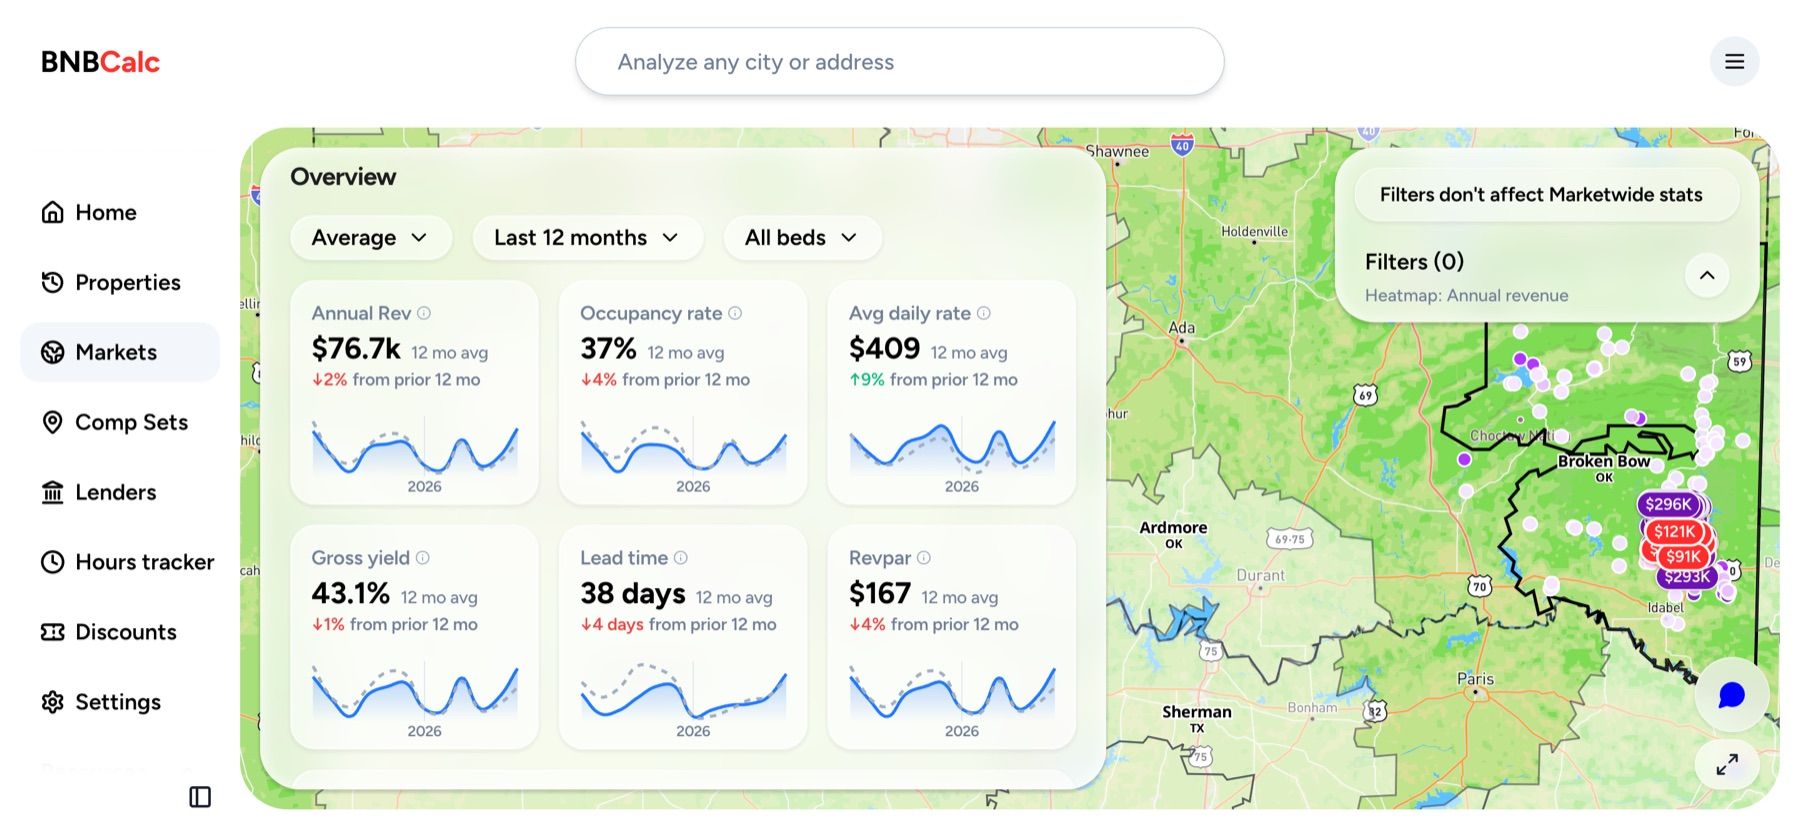
Task: Open the Avg daily rate chart card
Action: [952, 392]
